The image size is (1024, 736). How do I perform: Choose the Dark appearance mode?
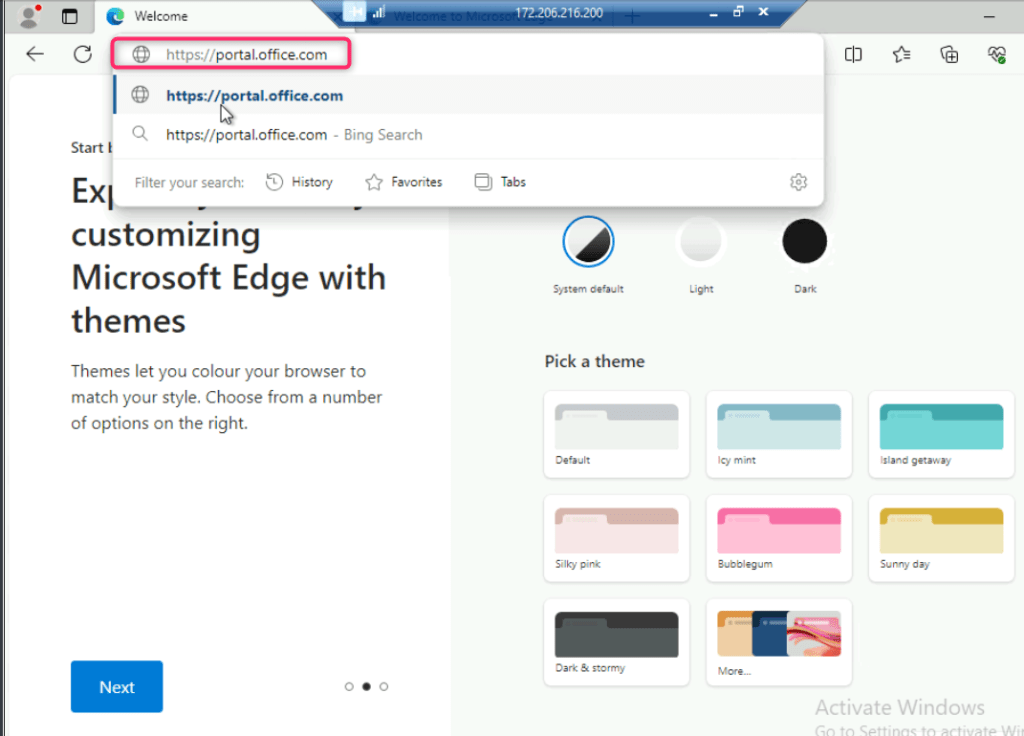[x=804, y=242]
